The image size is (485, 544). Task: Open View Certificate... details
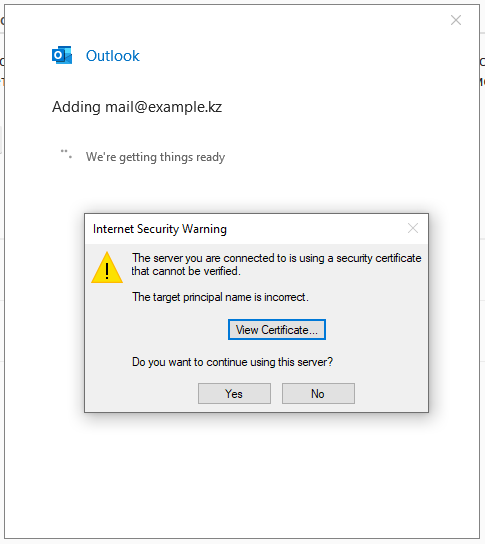click(x=276, y=330)
